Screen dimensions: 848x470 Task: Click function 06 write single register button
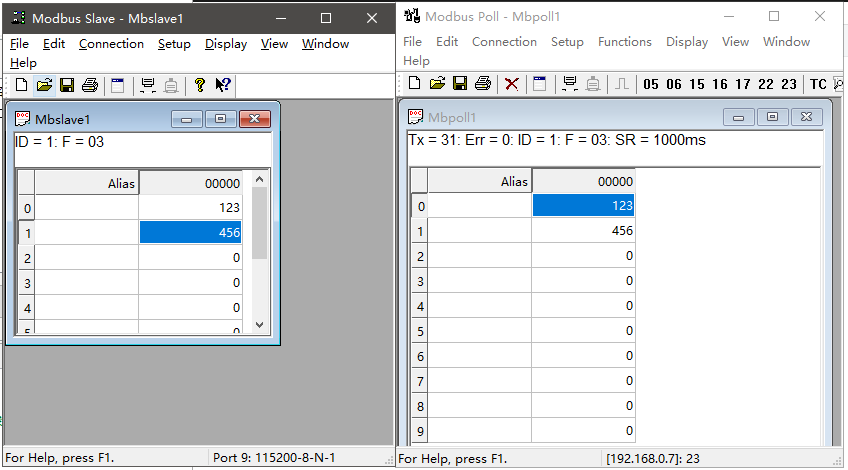click(x=674, y=84)
